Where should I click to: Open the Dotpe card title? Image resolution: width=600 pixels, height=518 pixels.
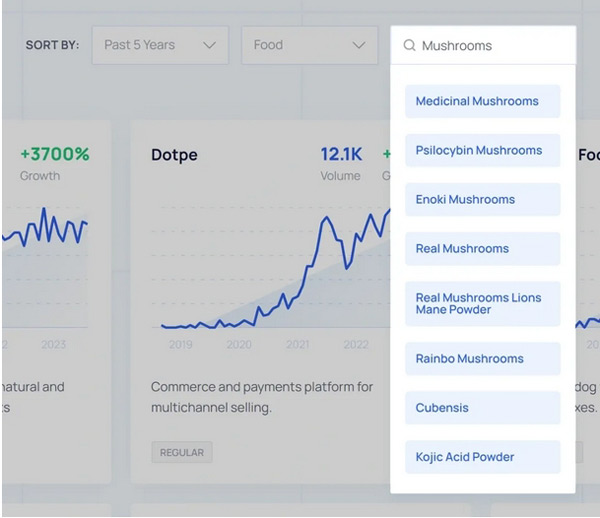[x=174, y=155]
